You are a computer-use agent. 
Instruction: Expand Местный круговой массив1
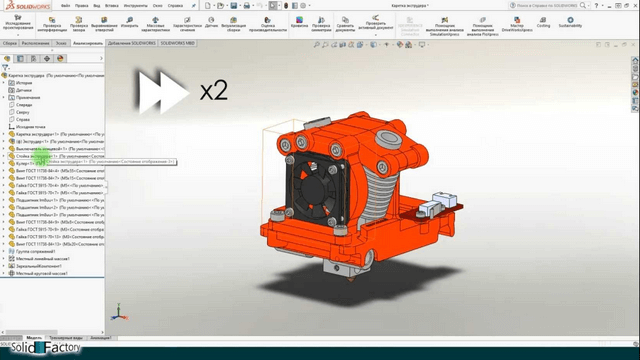tap(4, 273)
